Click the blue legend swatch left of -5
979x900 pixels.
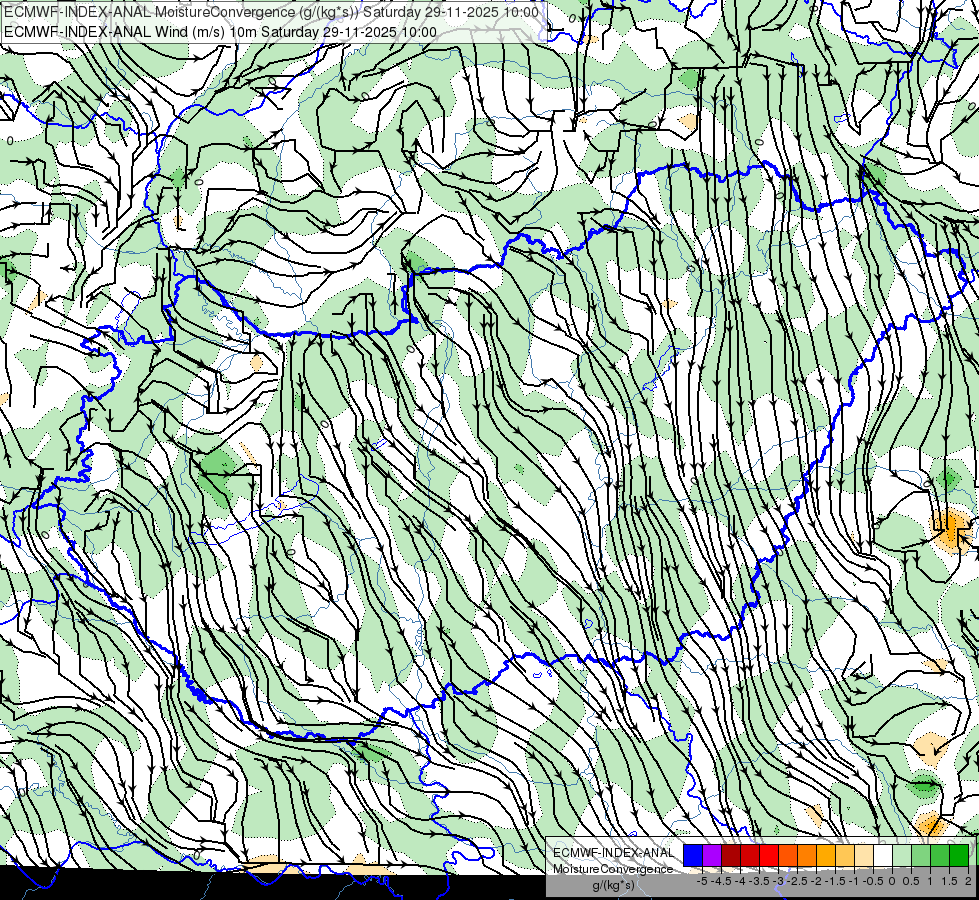click(693, 856)
